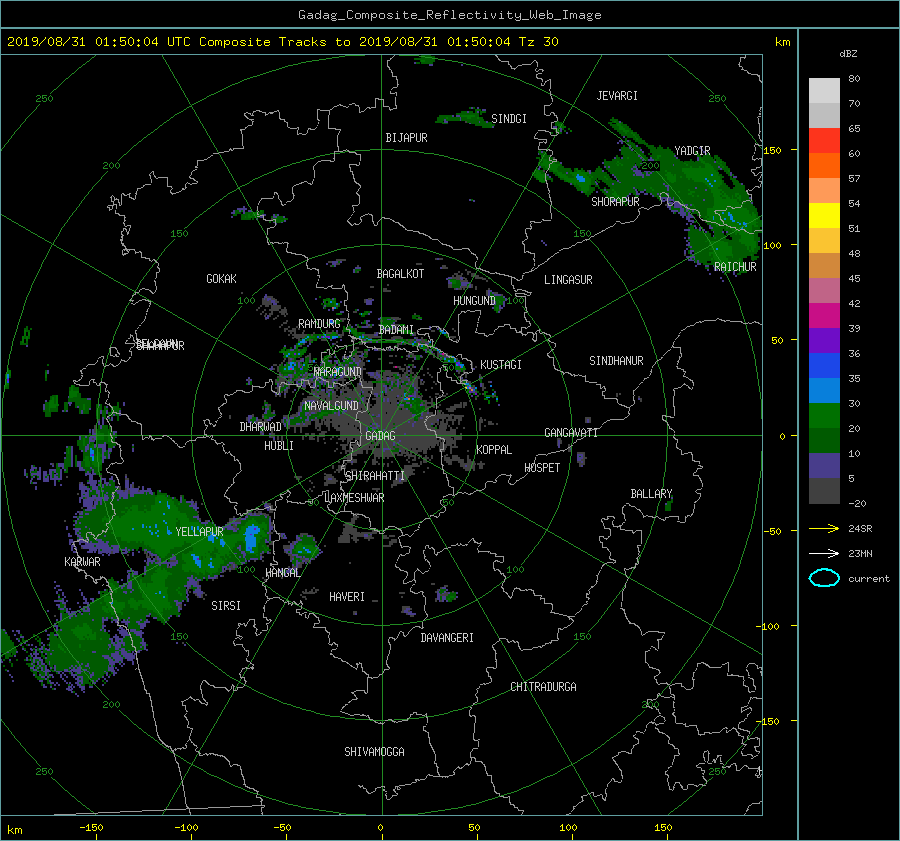Click the 24SR legend text
The image size is (900, 841).
tap(860, 528)
